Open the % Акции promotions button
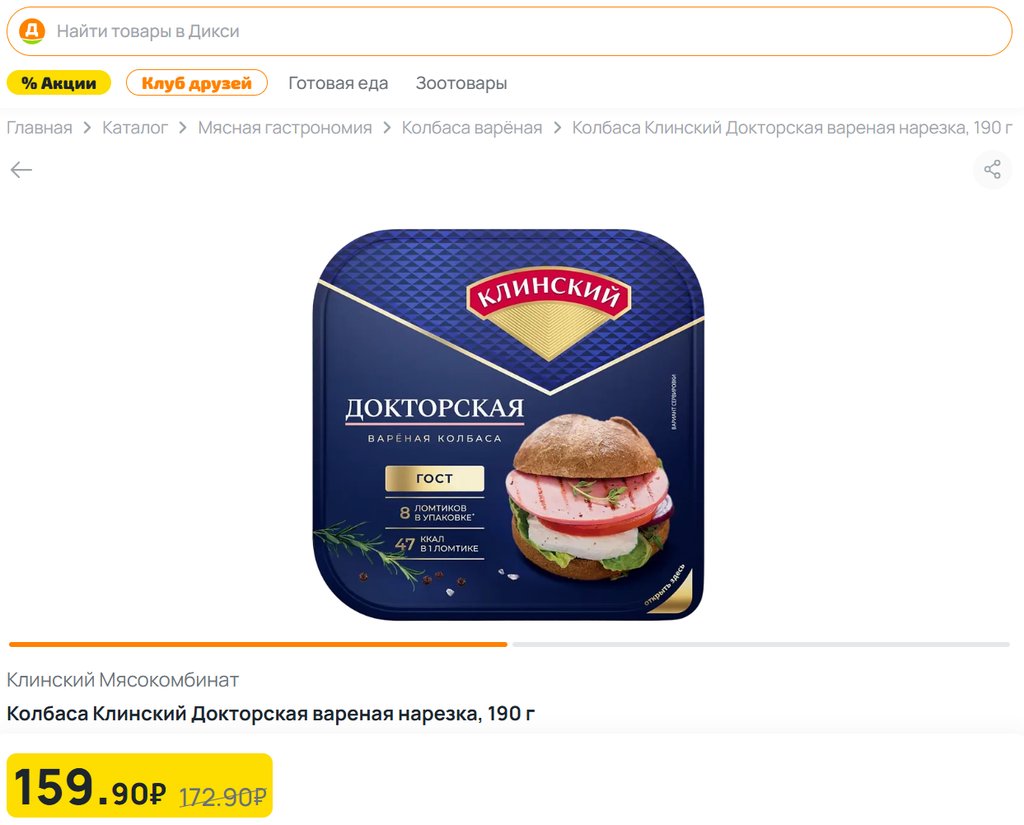1024x825 pixels. [x=59, y=83]
